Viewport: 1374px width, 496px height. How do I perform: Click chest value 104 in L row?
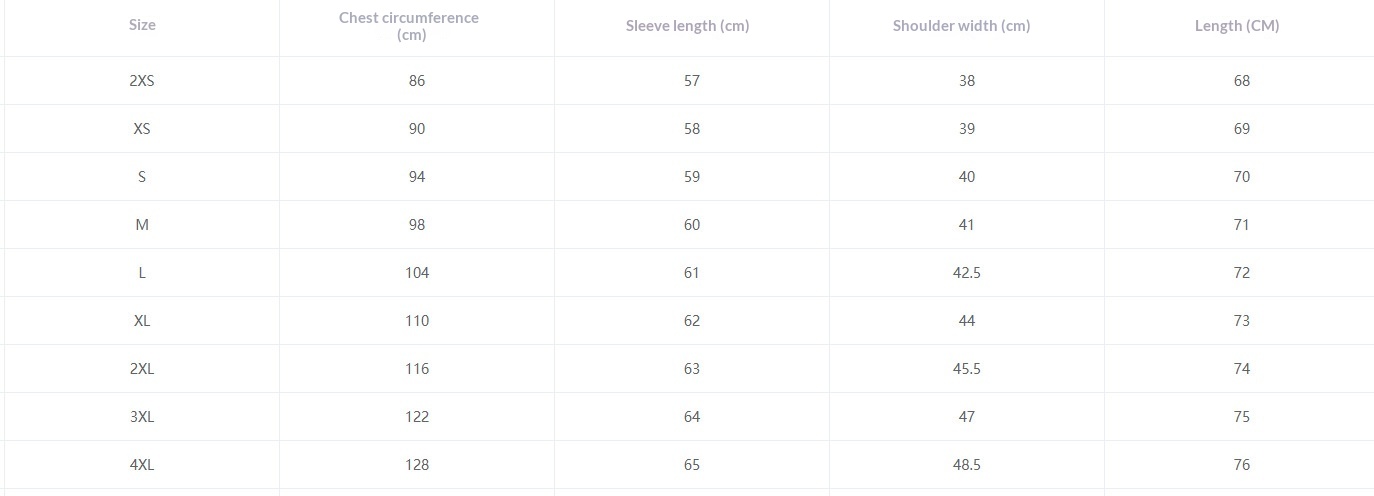click(x=417, y=273)
